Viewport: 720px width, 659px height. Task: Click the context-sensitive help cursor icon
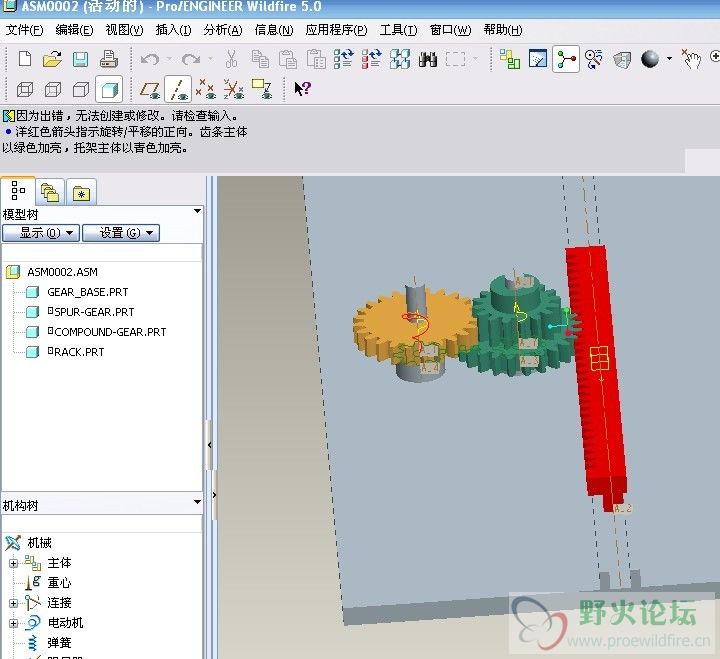[x=303, y=88]
